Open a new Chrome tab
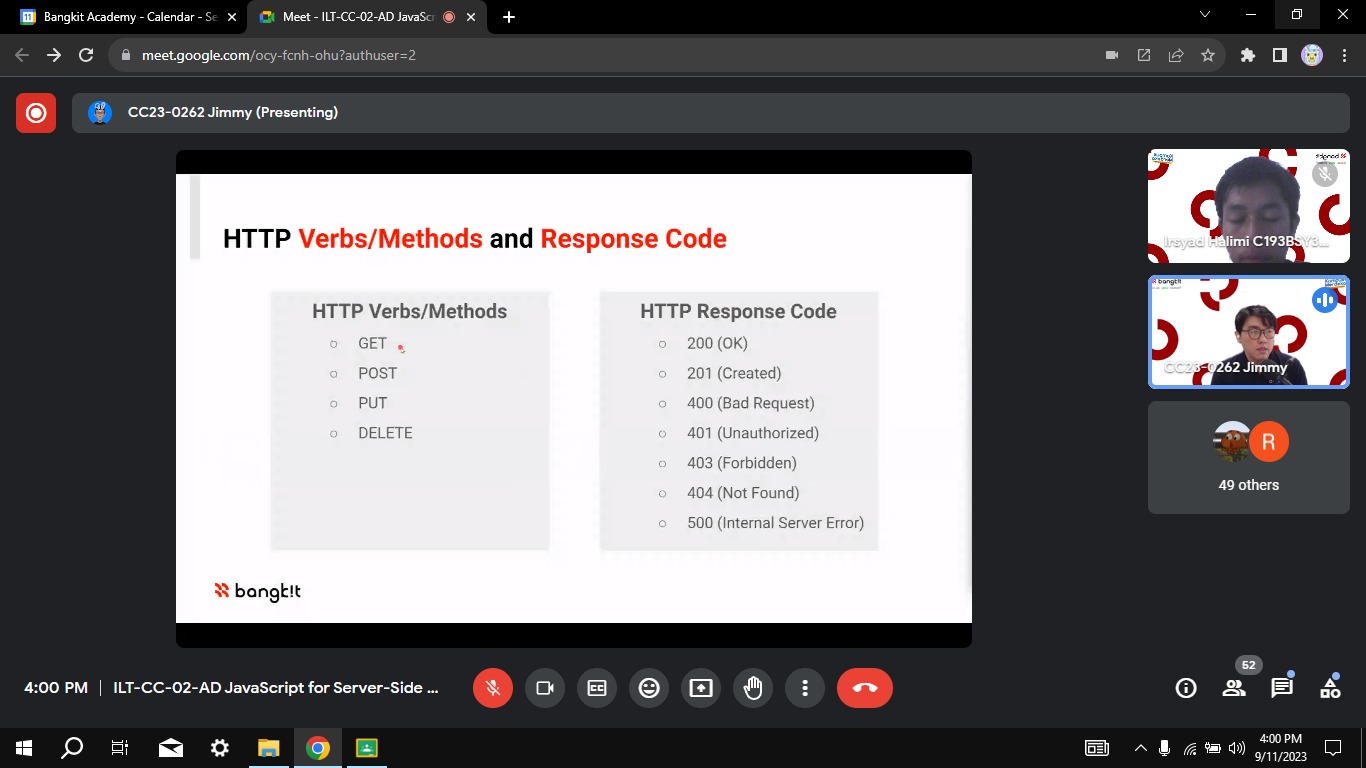This screenshot has width=1366, height=768. tap(509, 17)
